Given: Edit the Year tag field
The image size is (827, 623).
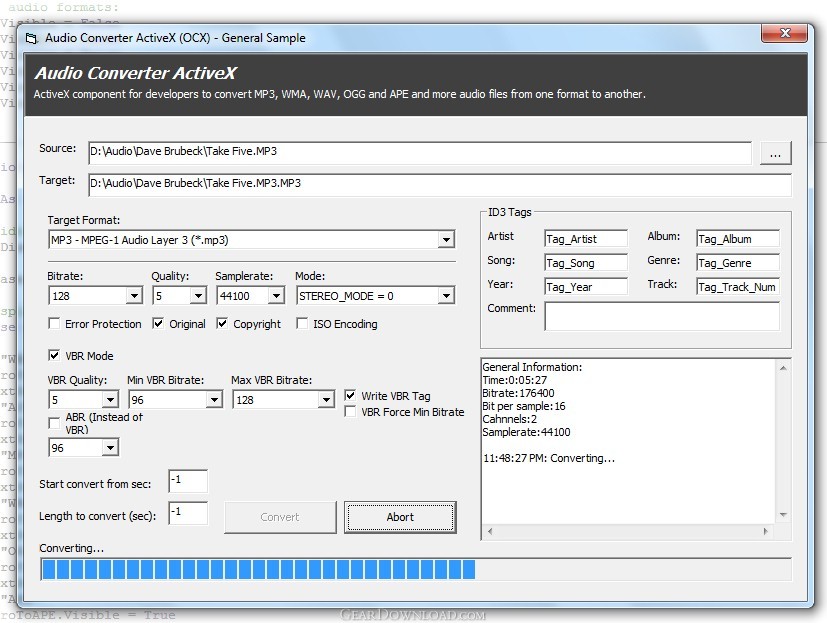Looking at the screenshot, I should 586,287.
